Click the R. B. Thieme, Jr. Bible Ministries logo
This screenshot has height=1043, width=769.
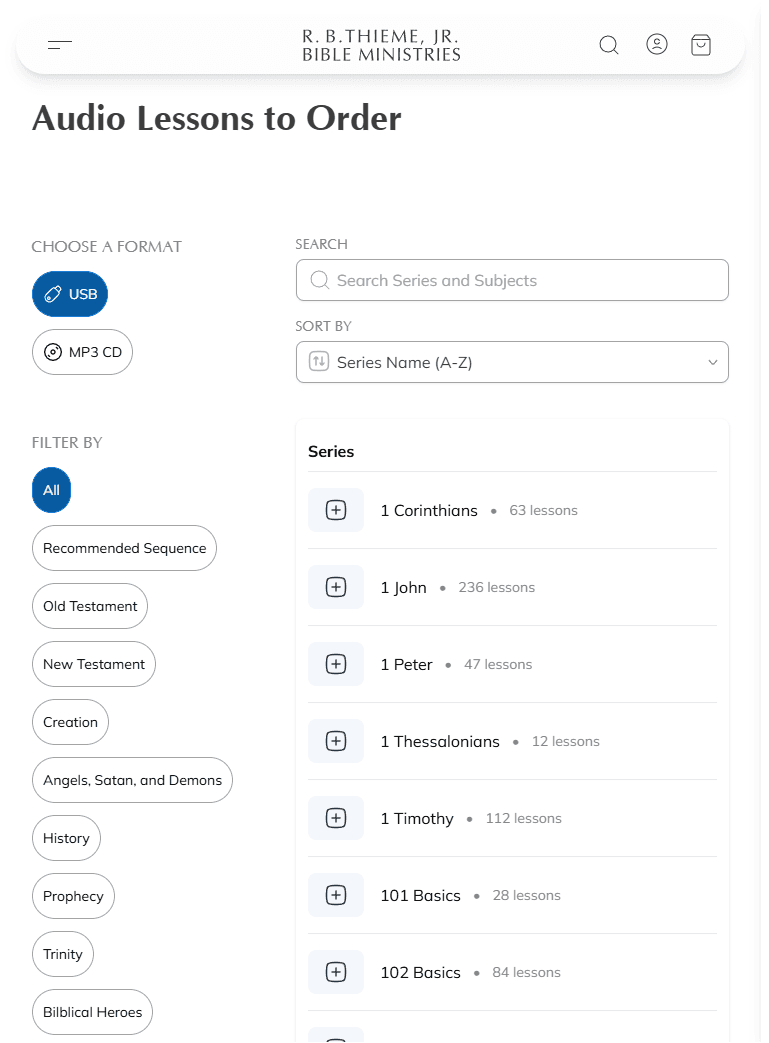pyautogui.click(x=380, y=44)
